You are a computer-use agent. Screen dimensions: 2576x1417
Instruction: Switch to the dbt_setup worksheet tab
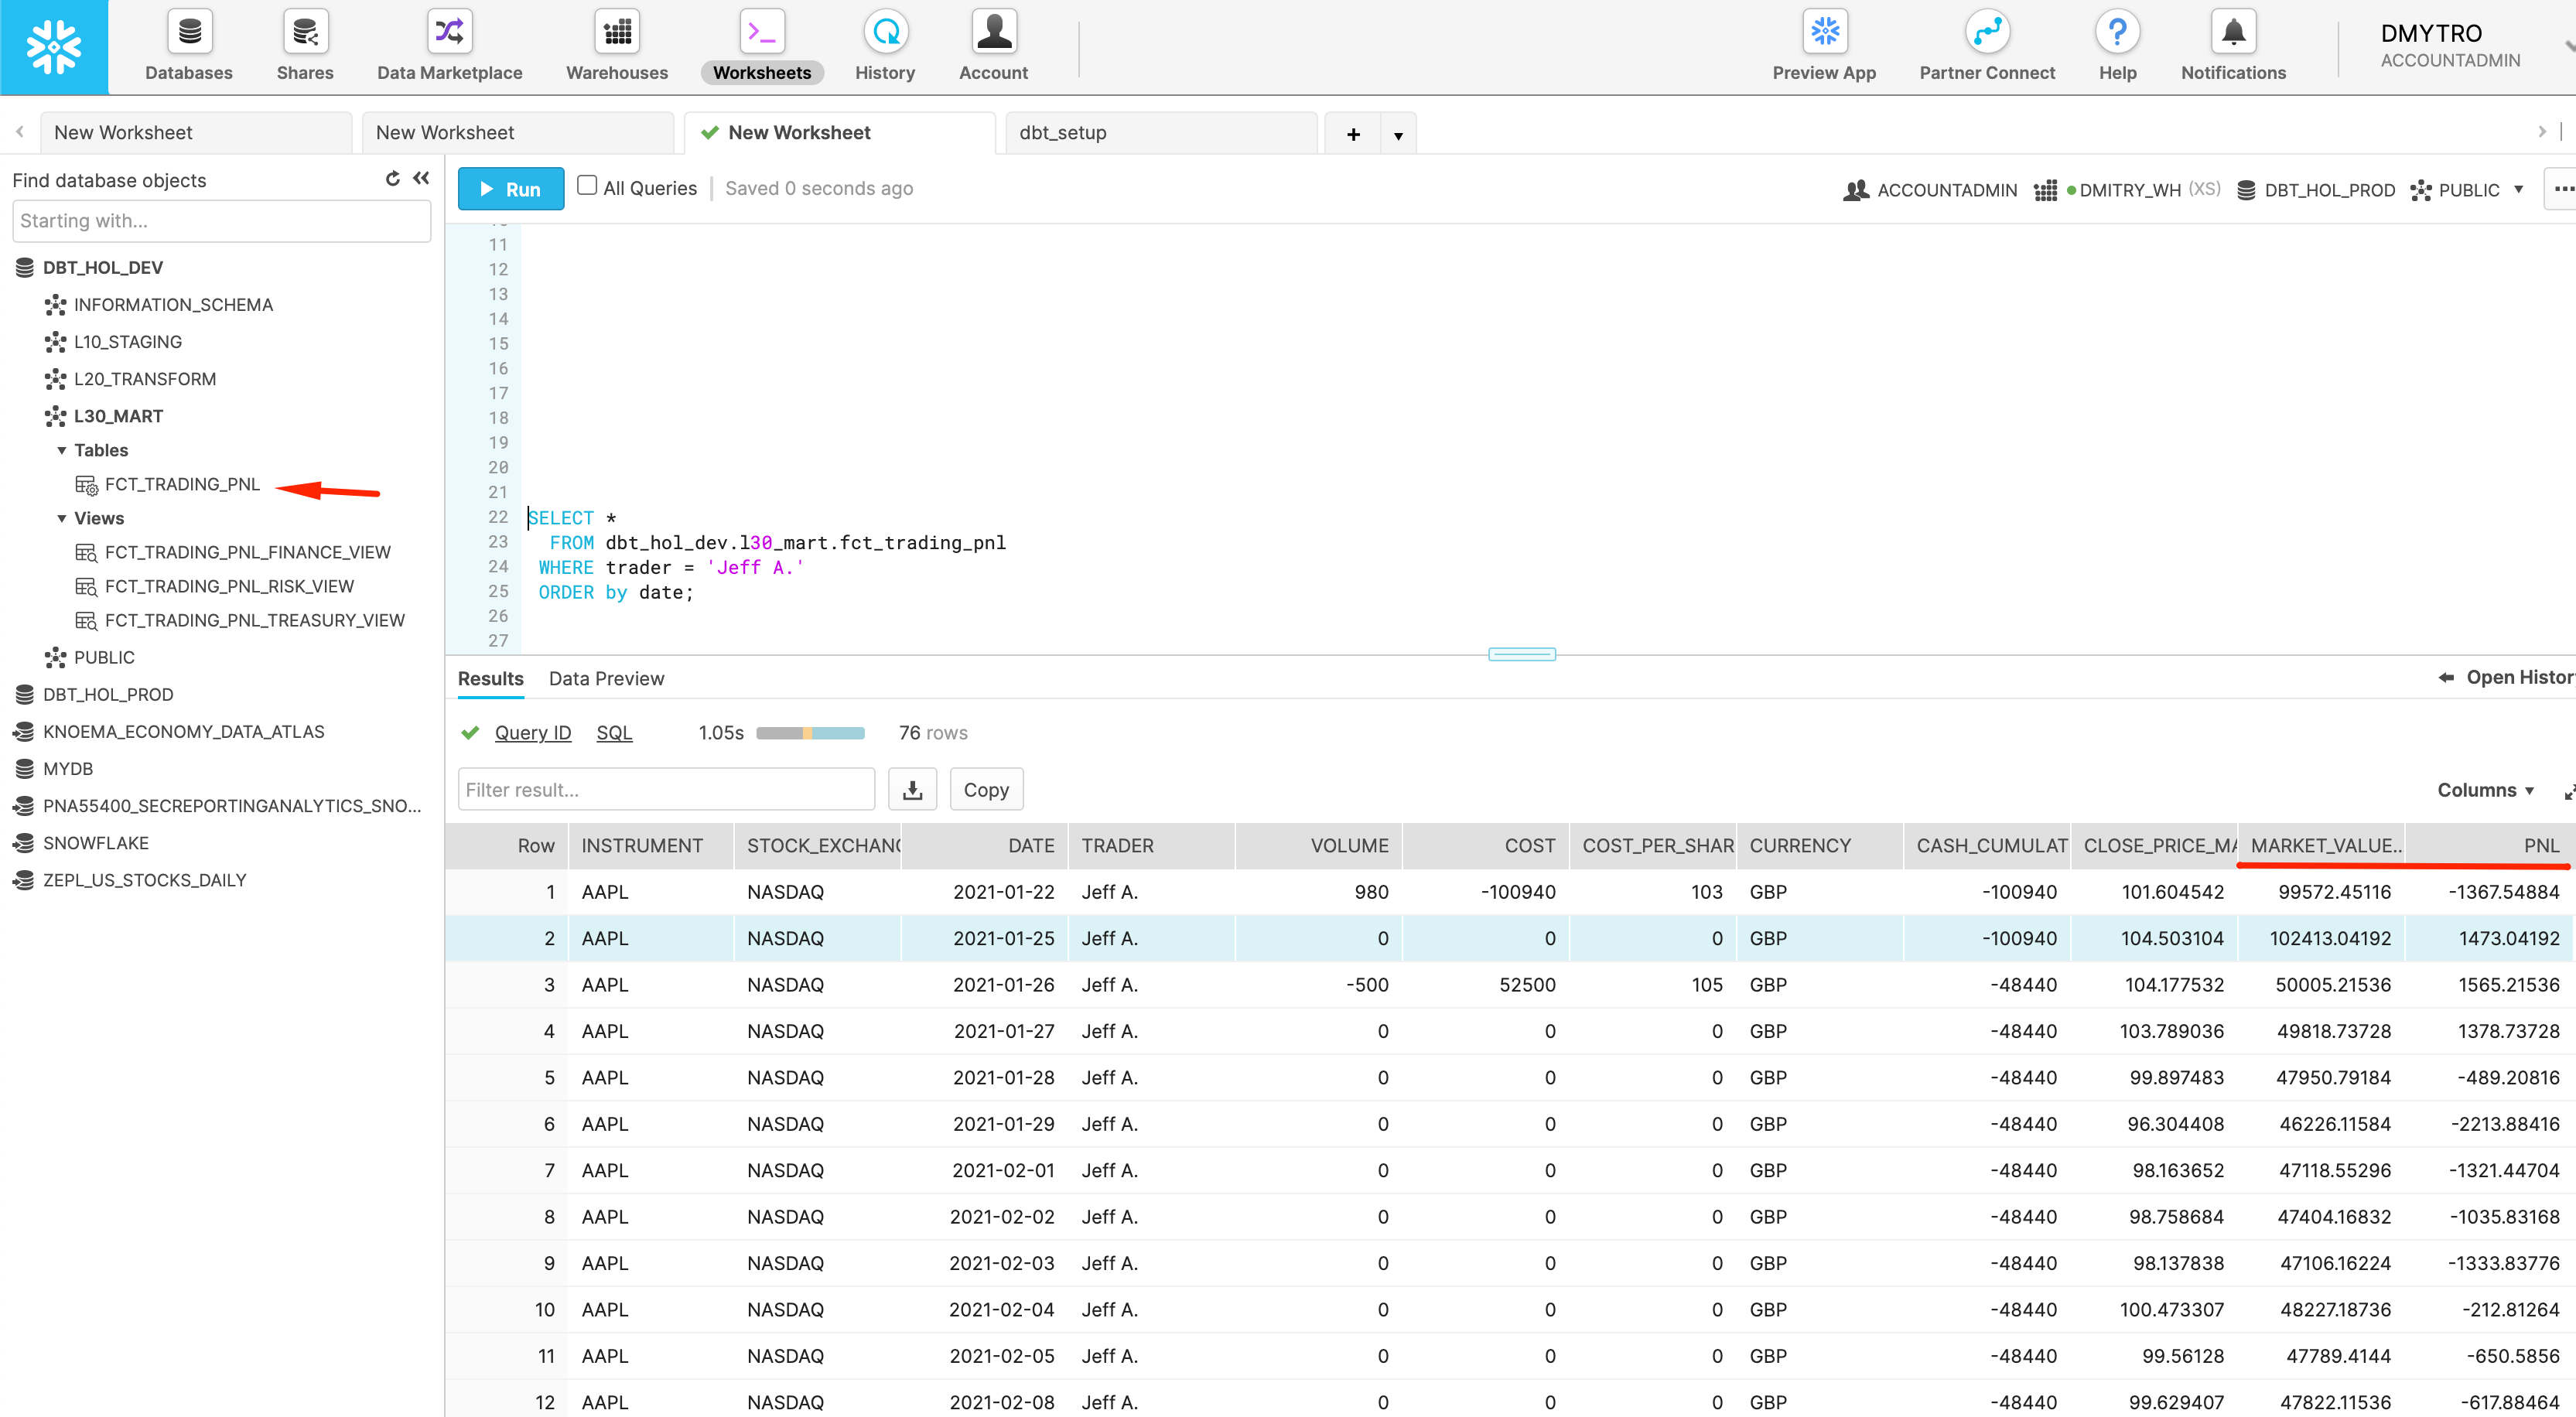1062,133
